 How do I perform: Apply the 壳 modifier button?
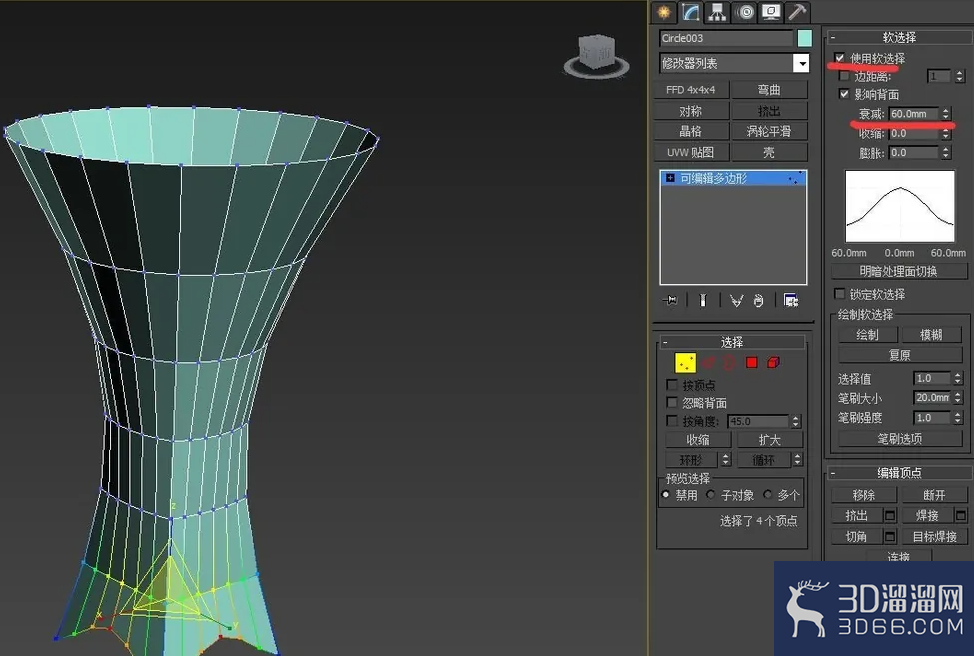[769, 152]
